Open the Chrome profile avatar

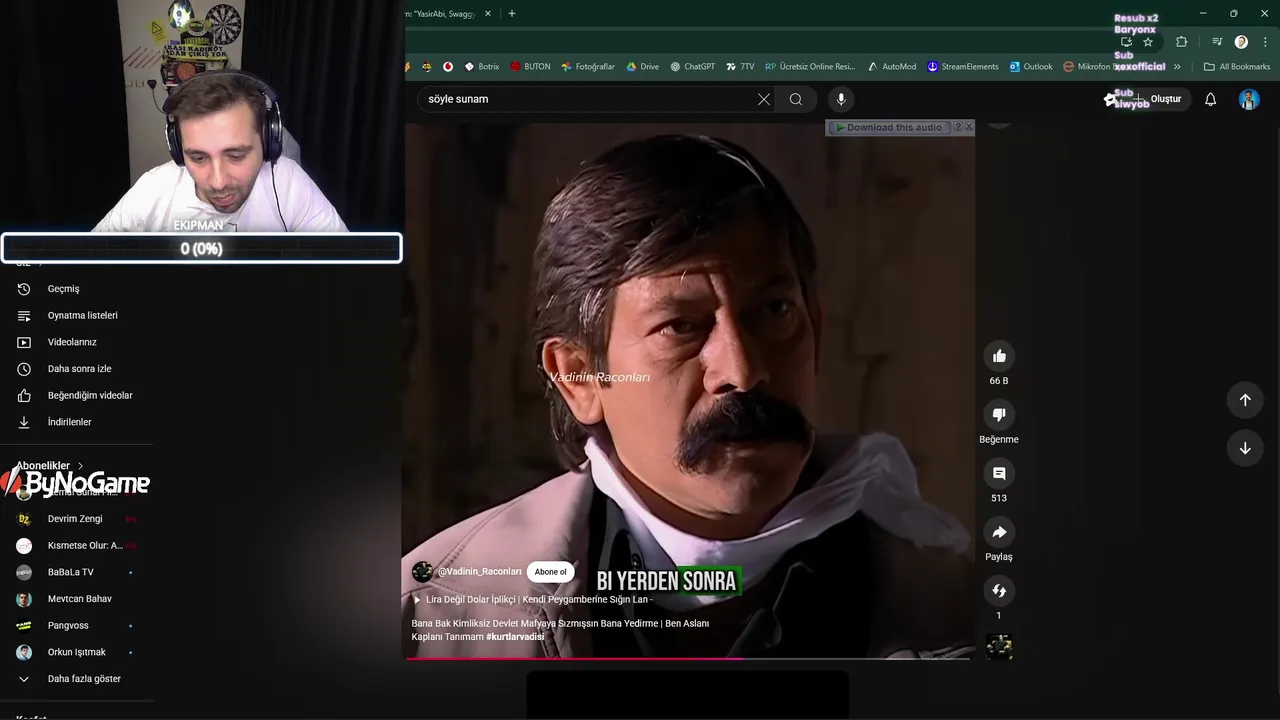1241,42
